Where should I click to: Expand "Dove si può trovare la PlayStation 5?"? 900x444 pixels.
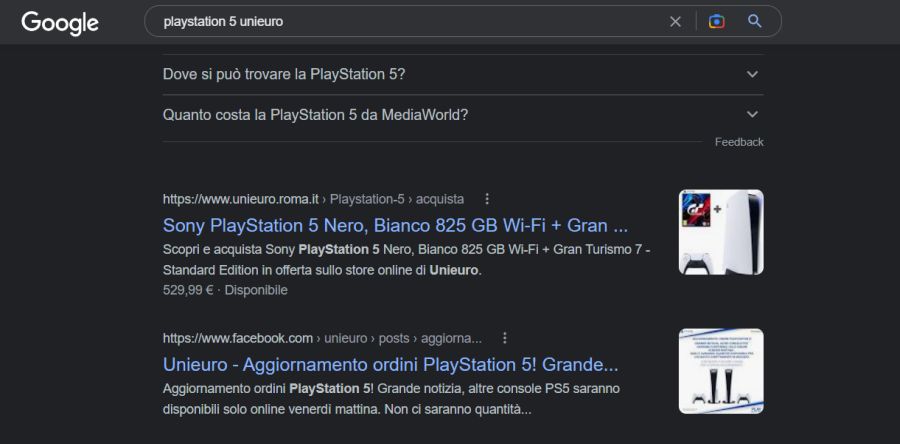click(284, 74)
